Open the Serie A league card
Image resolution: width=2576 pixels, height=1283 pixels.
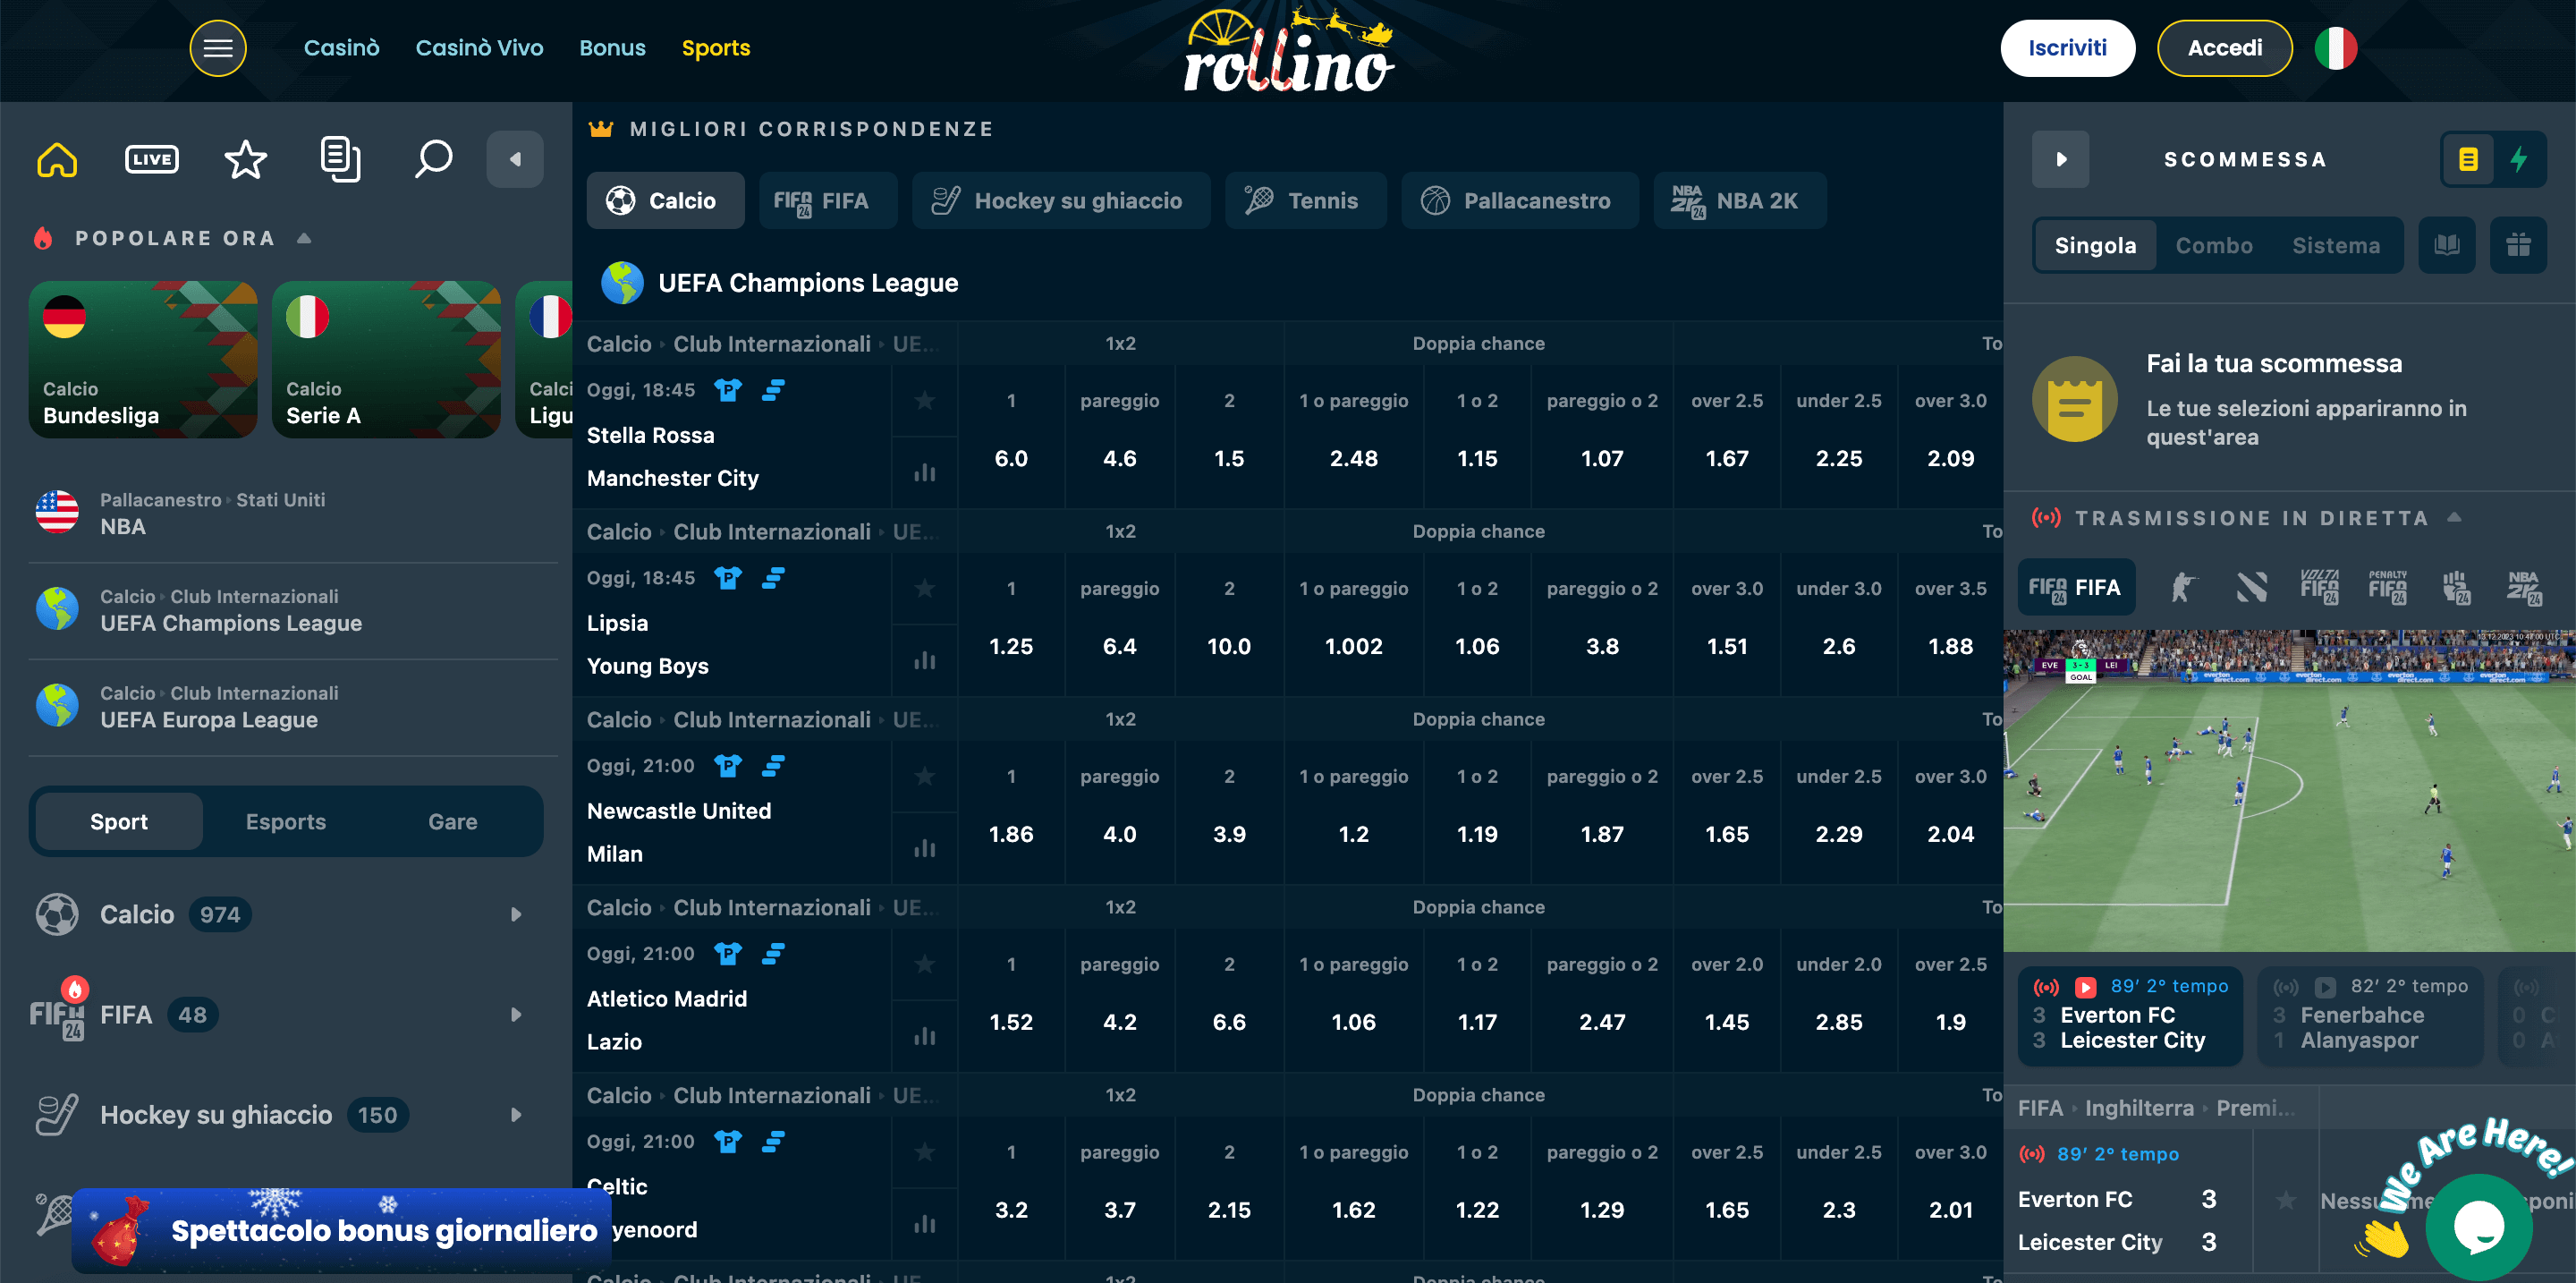click(x=386, y=359)
